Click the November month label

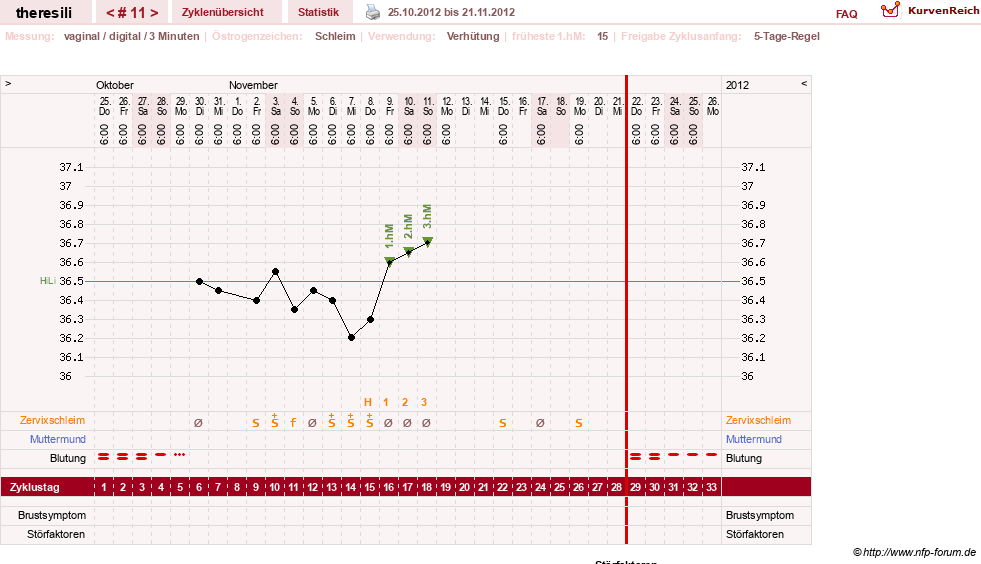click(253, 85)
